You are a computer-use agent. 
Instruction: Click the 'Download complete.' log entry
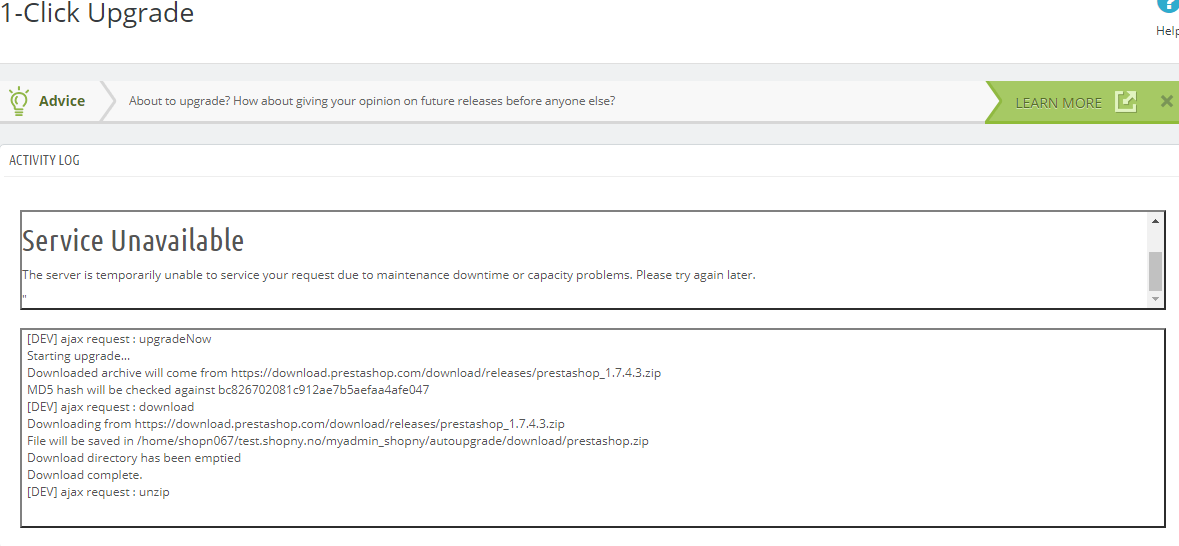85,475
